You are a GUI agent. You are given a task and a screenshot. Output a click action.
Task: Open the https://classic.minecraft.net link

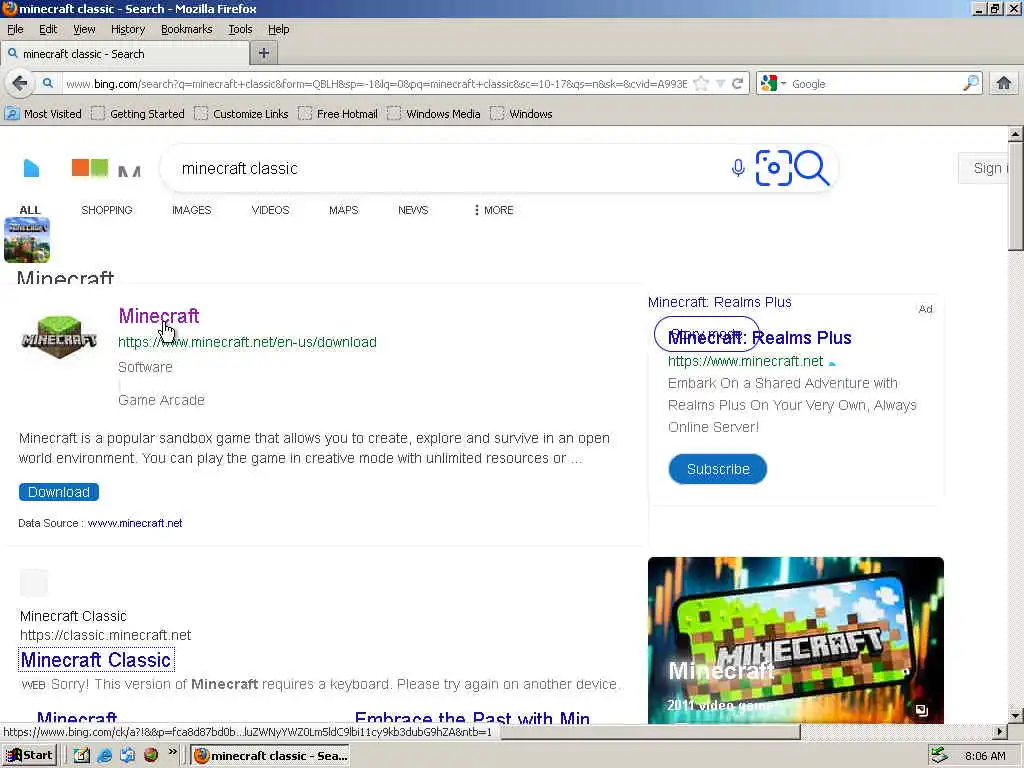105,635
